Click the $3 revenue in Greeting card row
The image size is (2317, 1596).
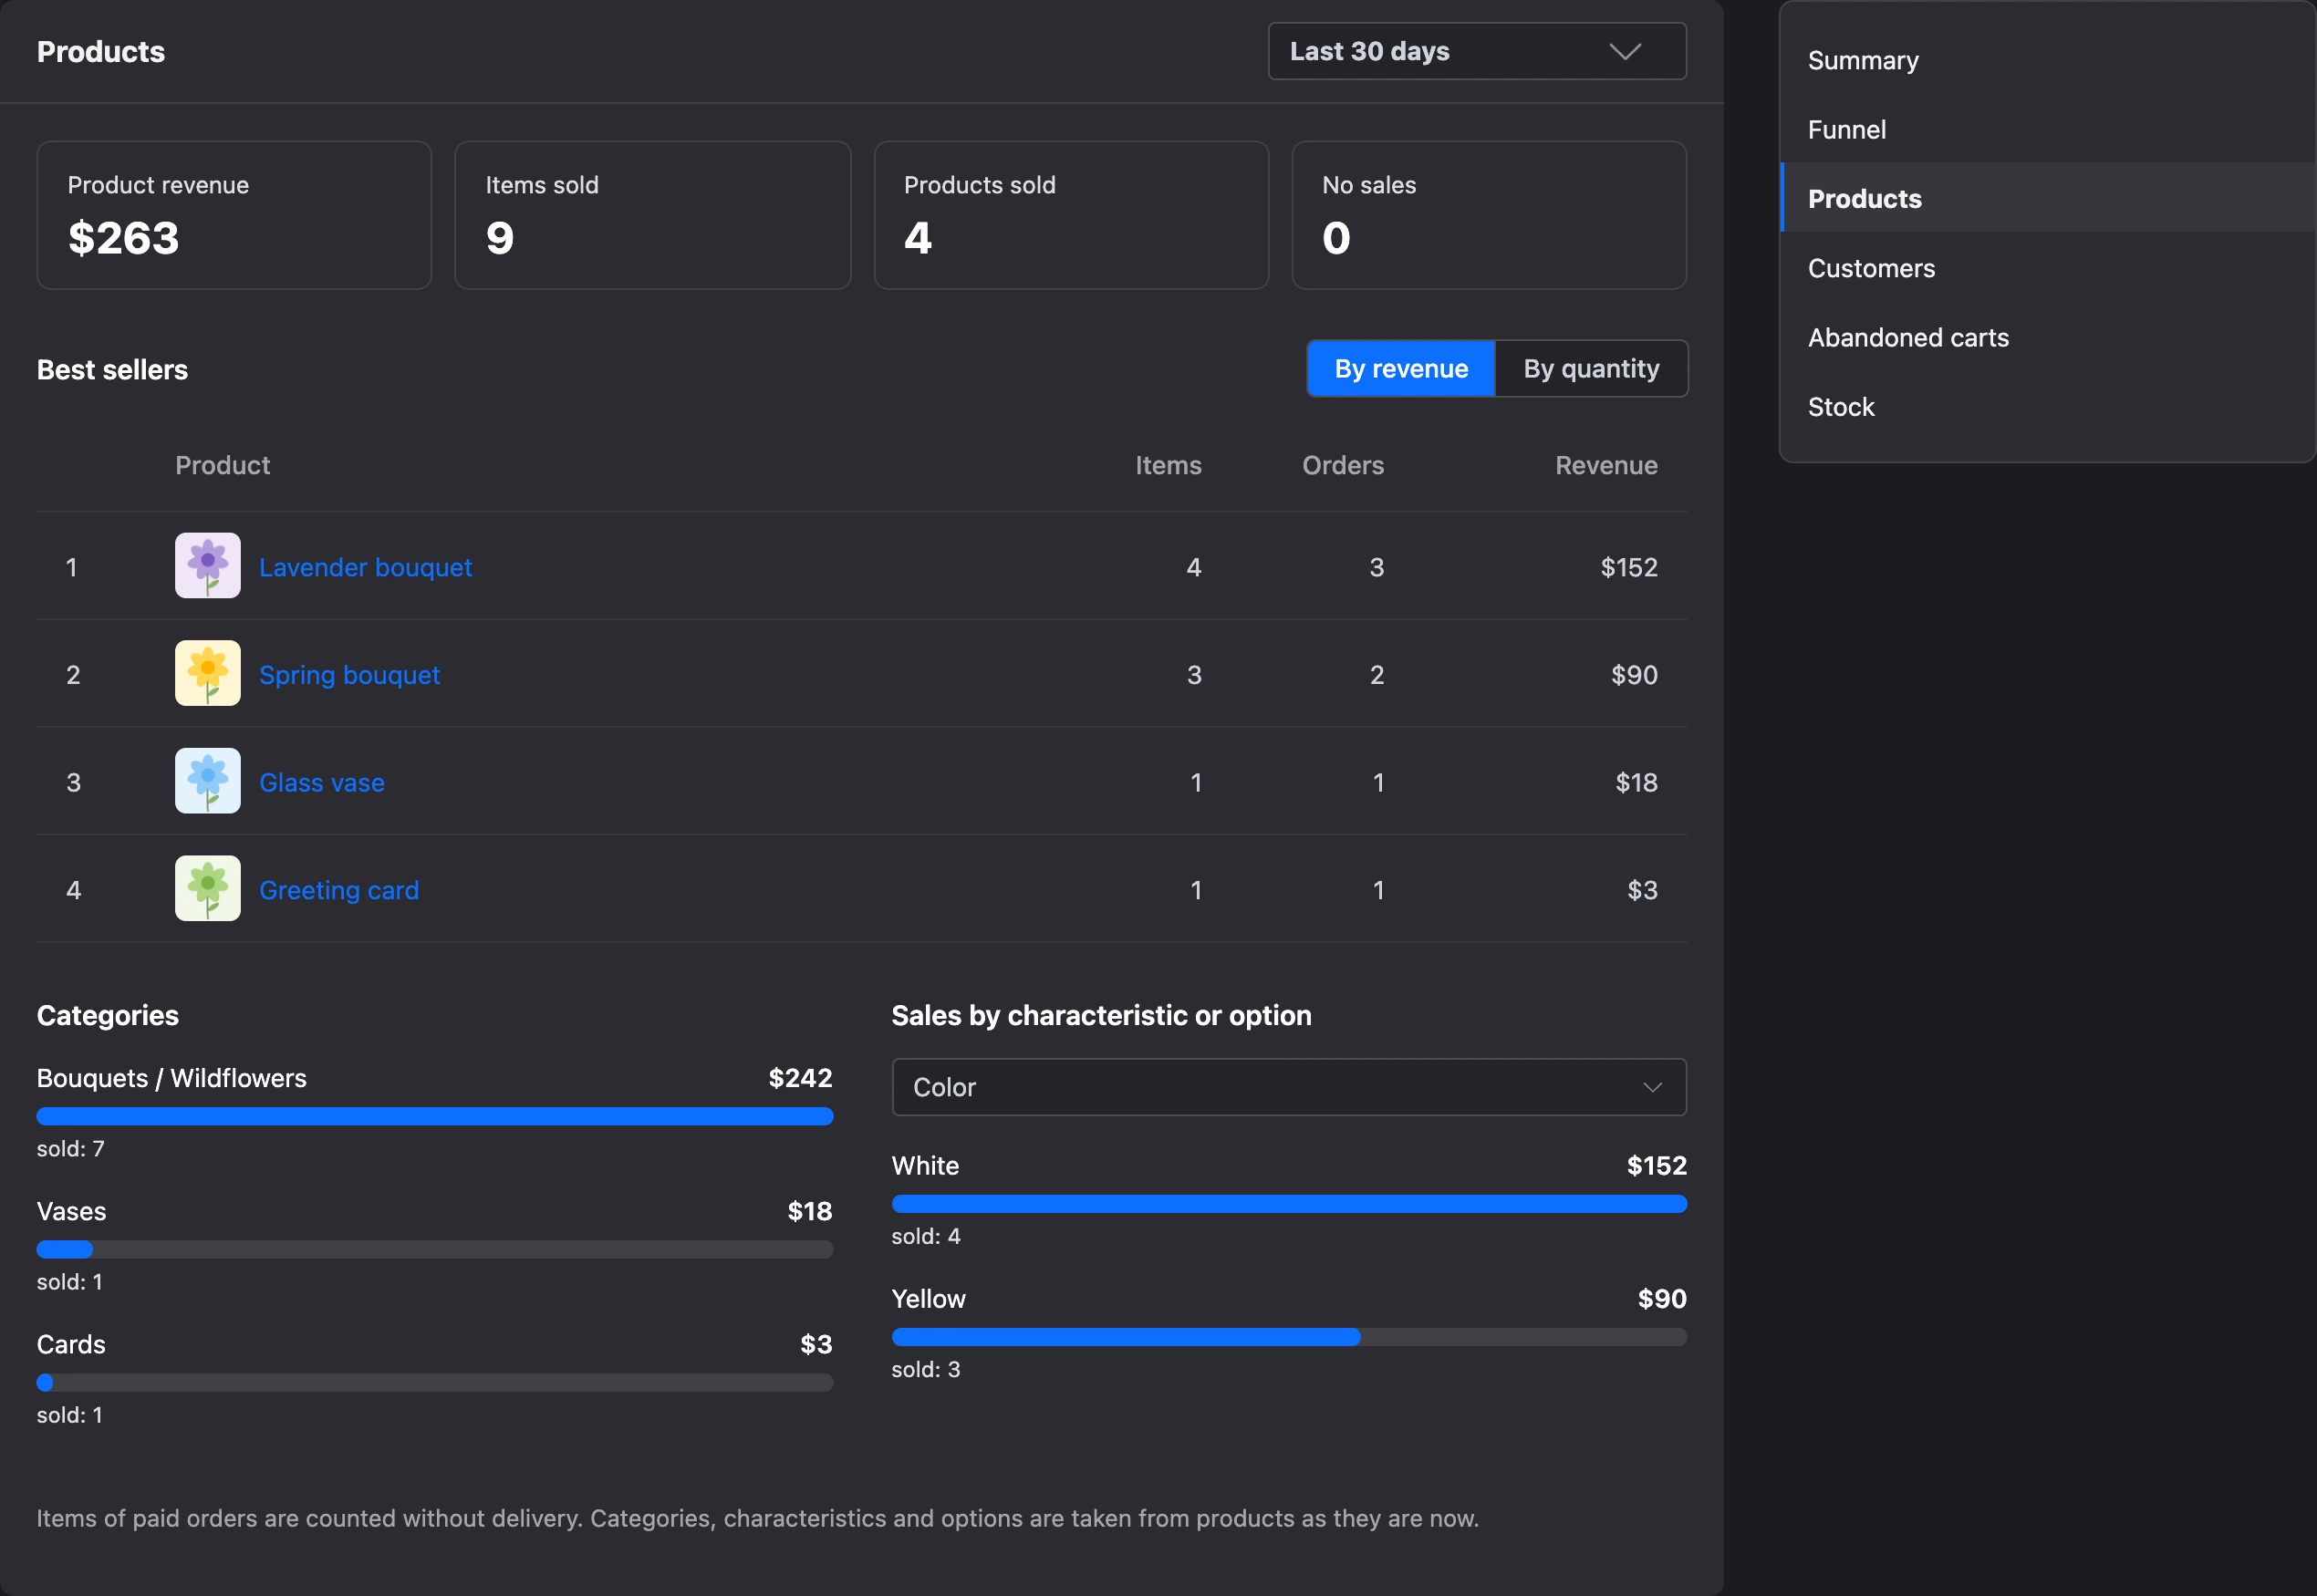tap(1642, 890)
